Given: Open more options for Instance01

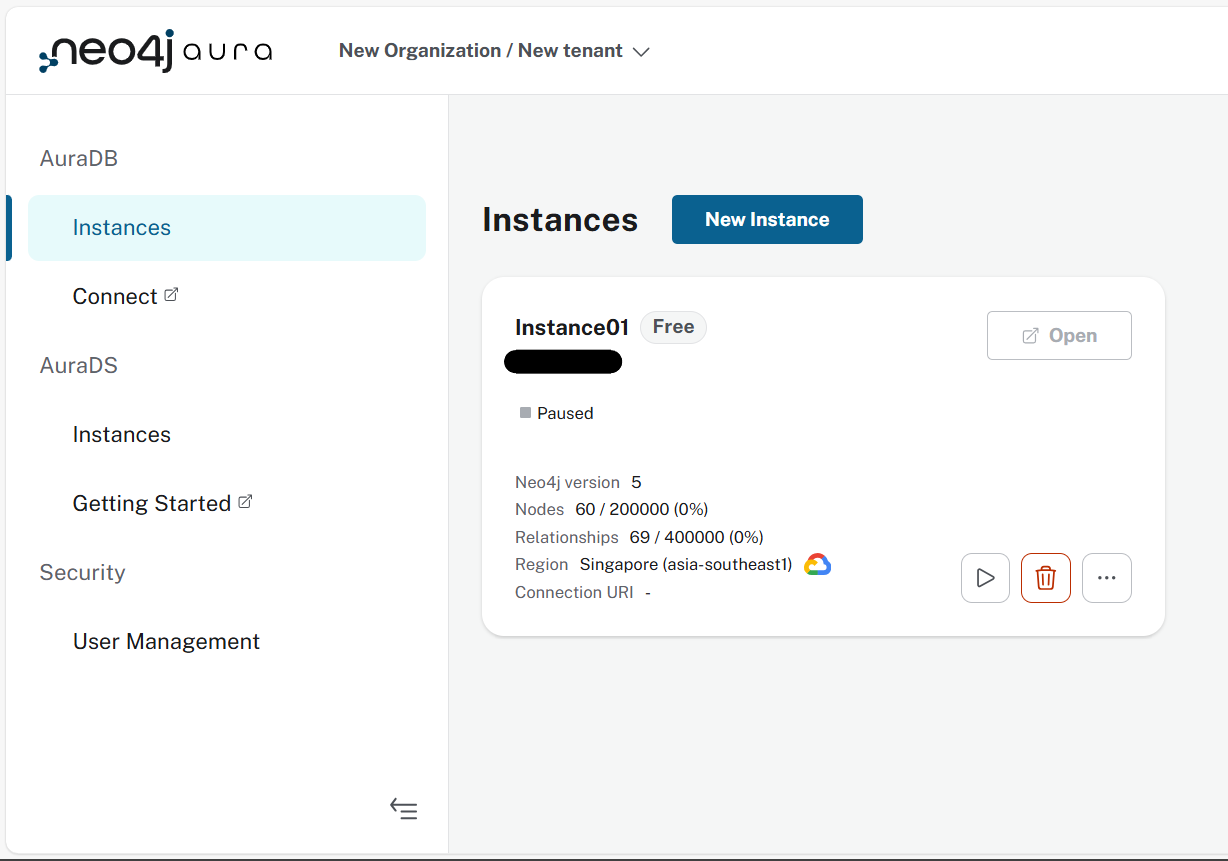Looking at the screenshot, I should [1106, 578].
